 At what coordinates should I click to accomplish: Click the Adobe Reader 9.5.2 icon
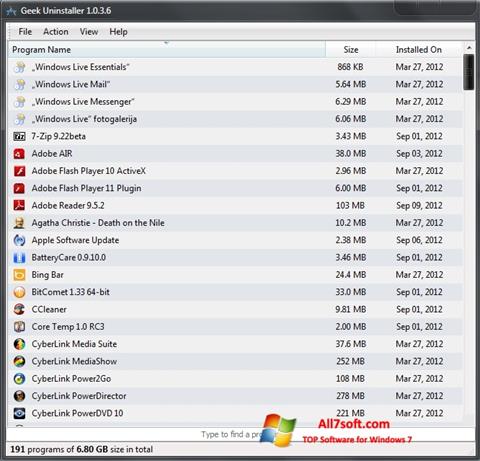pyautogui.click(x=19, y=206)
